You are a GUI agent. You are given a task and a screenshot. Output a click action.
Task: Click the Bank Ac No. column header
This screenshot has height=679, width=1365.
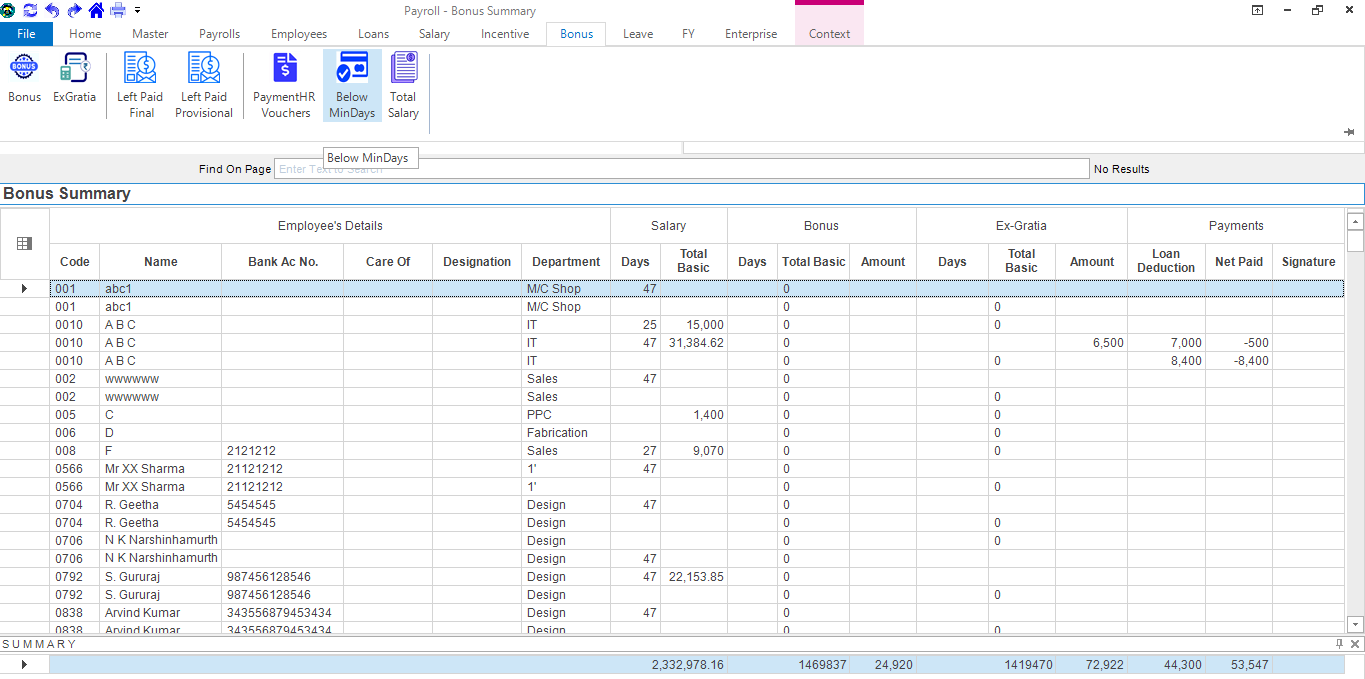[x=283, y=262]
